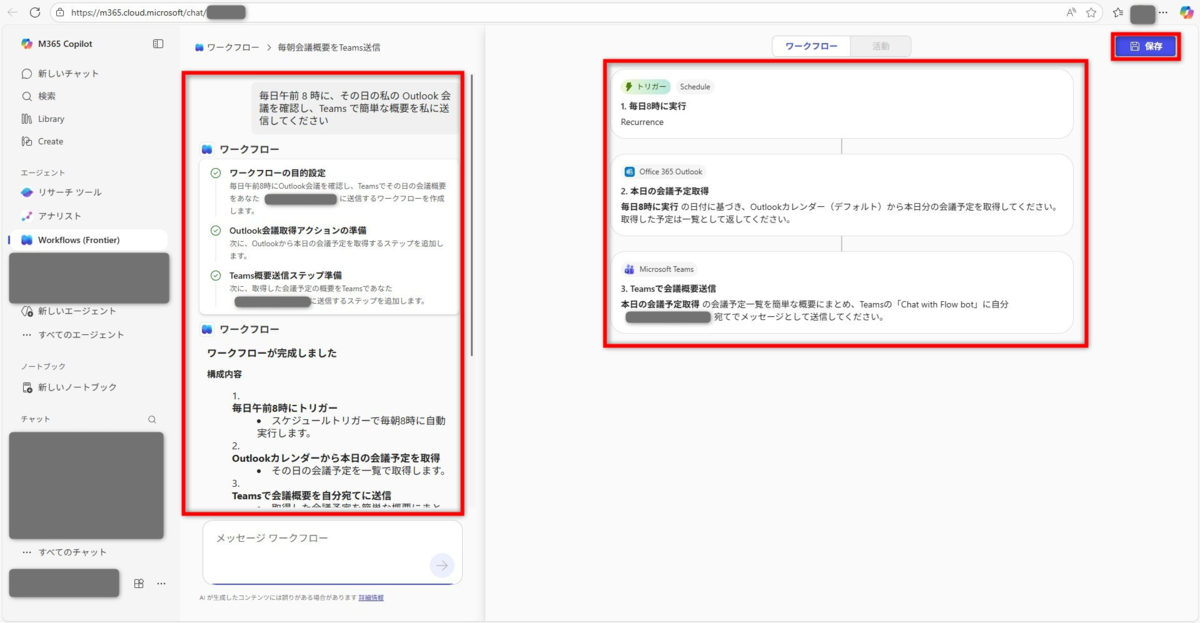Click the search icon beside チャット heading

152,420
